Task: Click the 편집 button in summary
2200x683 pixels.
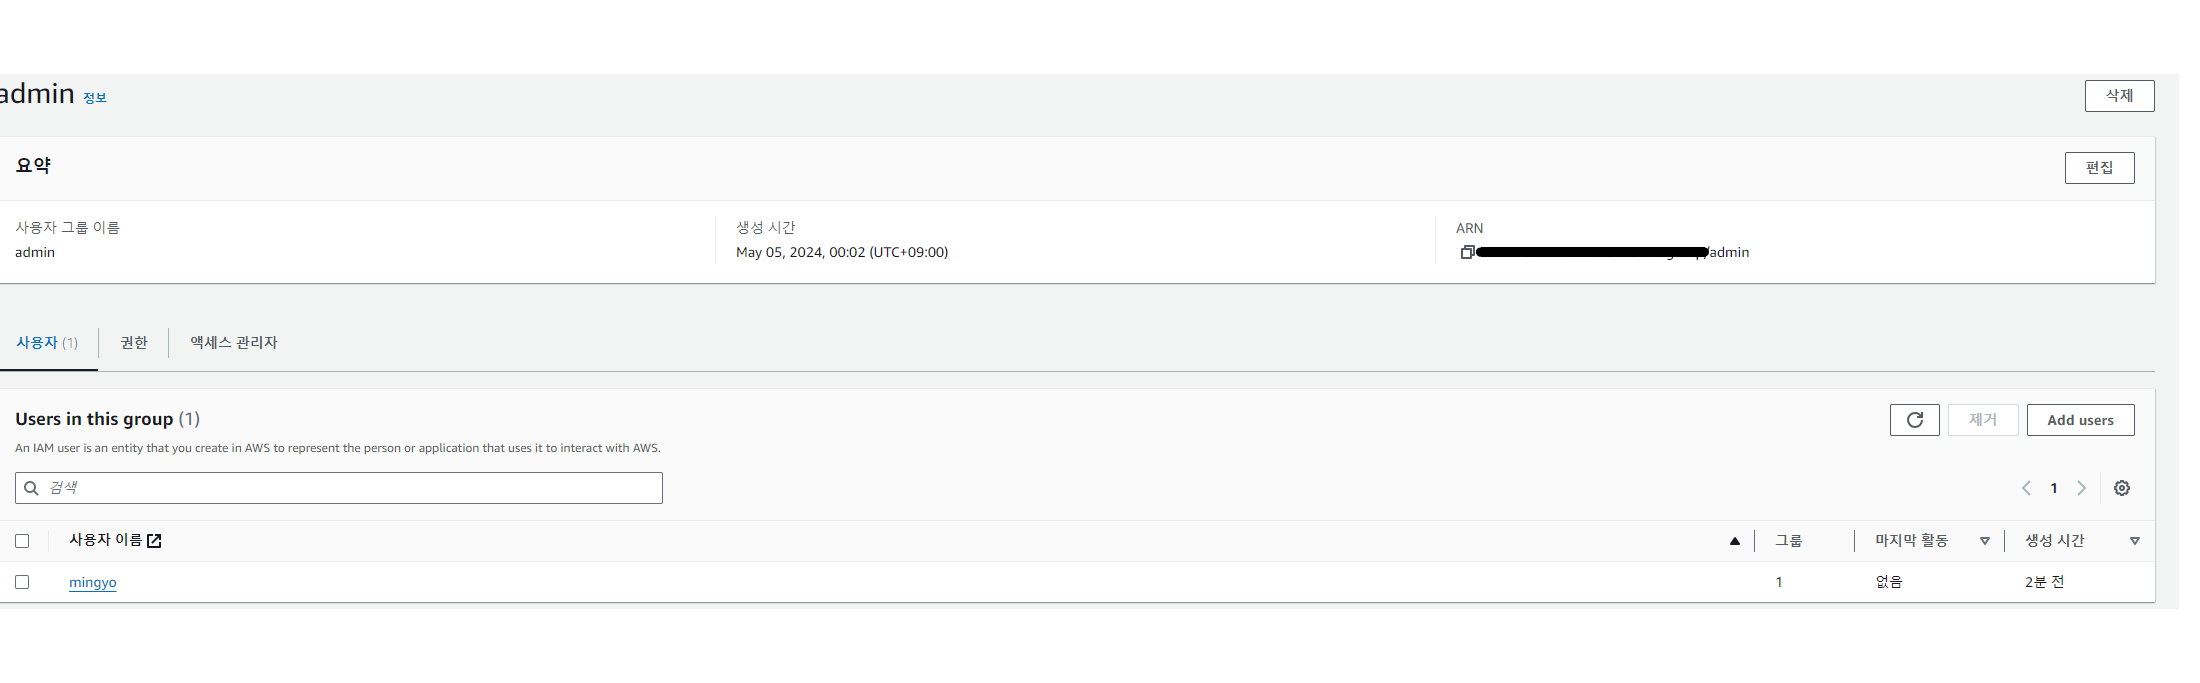Action: [x=2099, y=168]
